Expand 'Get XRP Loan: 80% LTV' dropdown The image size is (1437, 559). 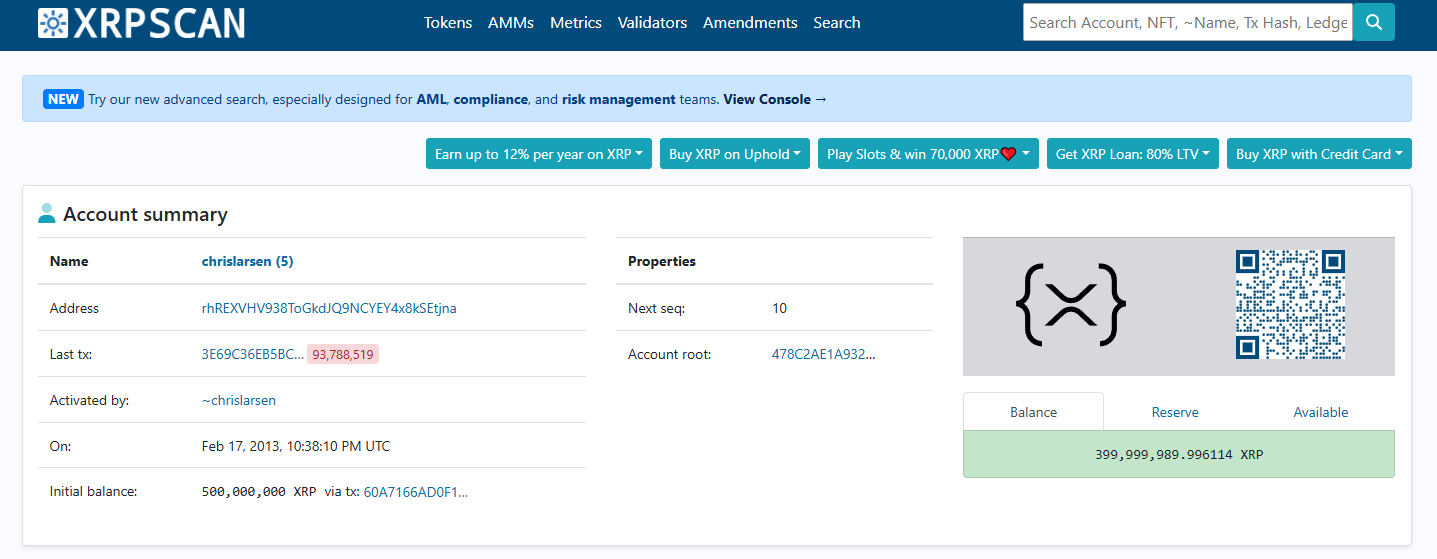(x=1133, y=154)
